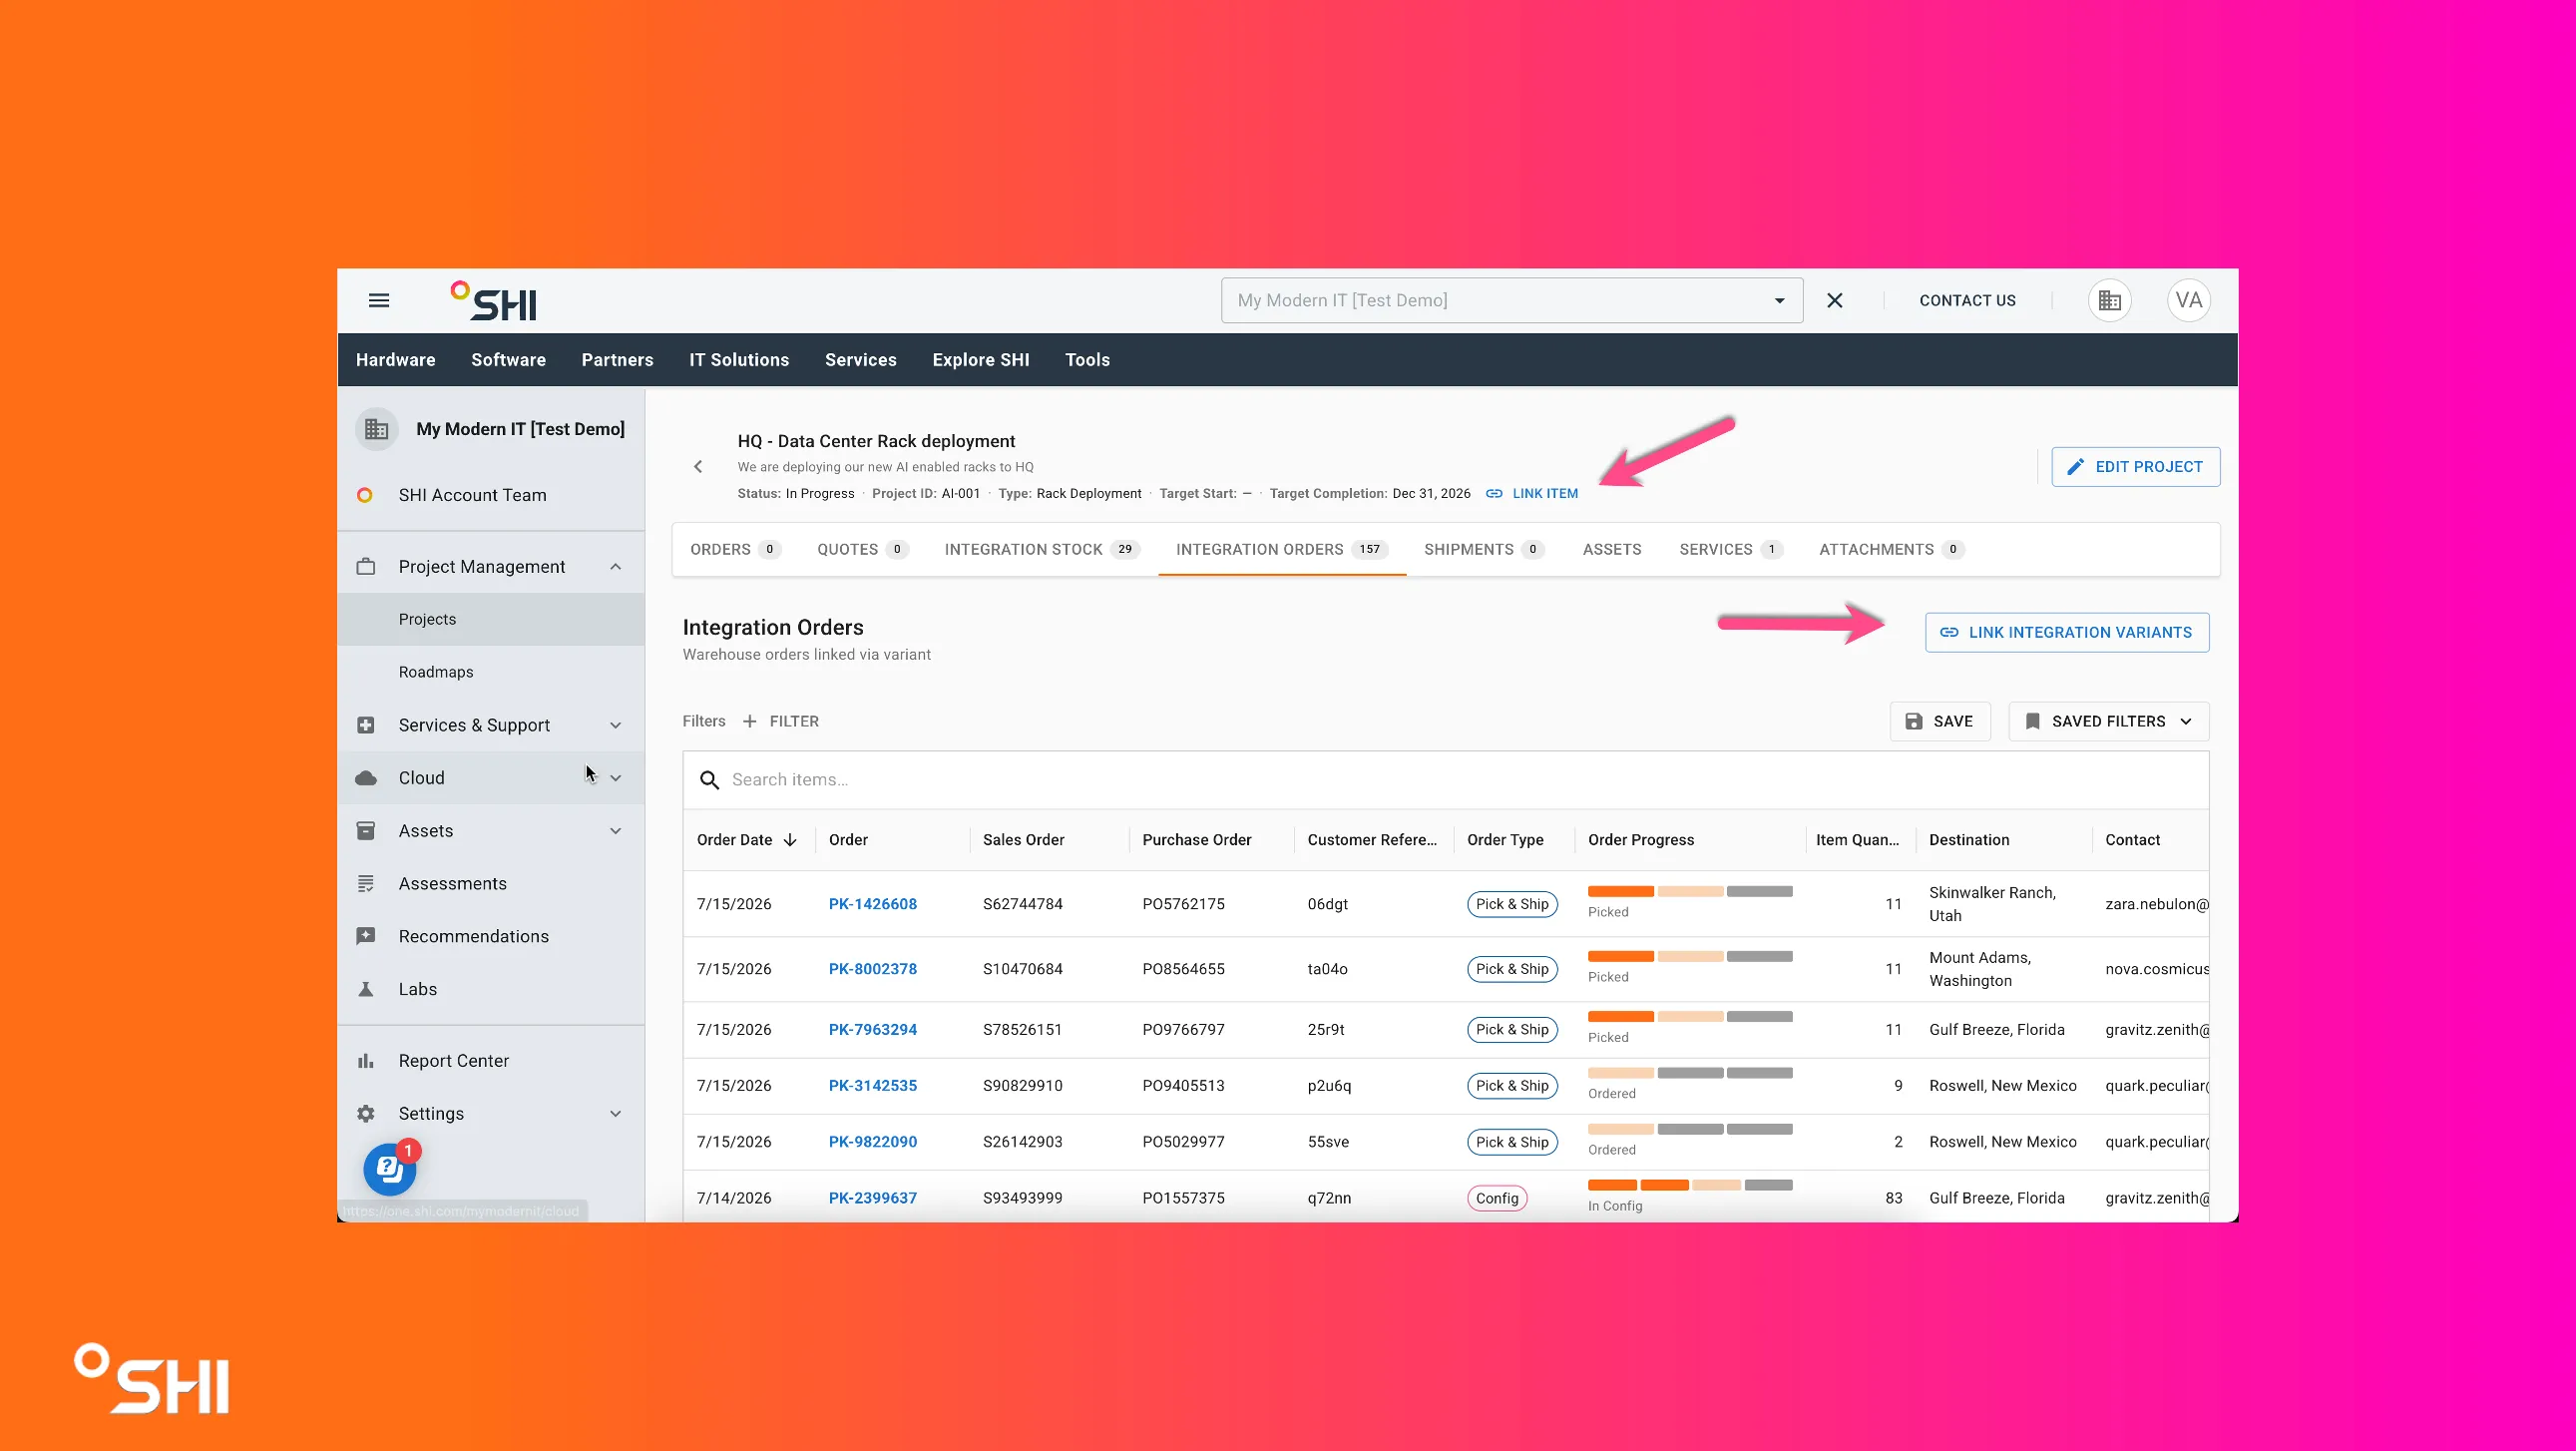Open the Report Center chart icon
This screenshot has width=2576, height=1451.
coord(366,1061)
